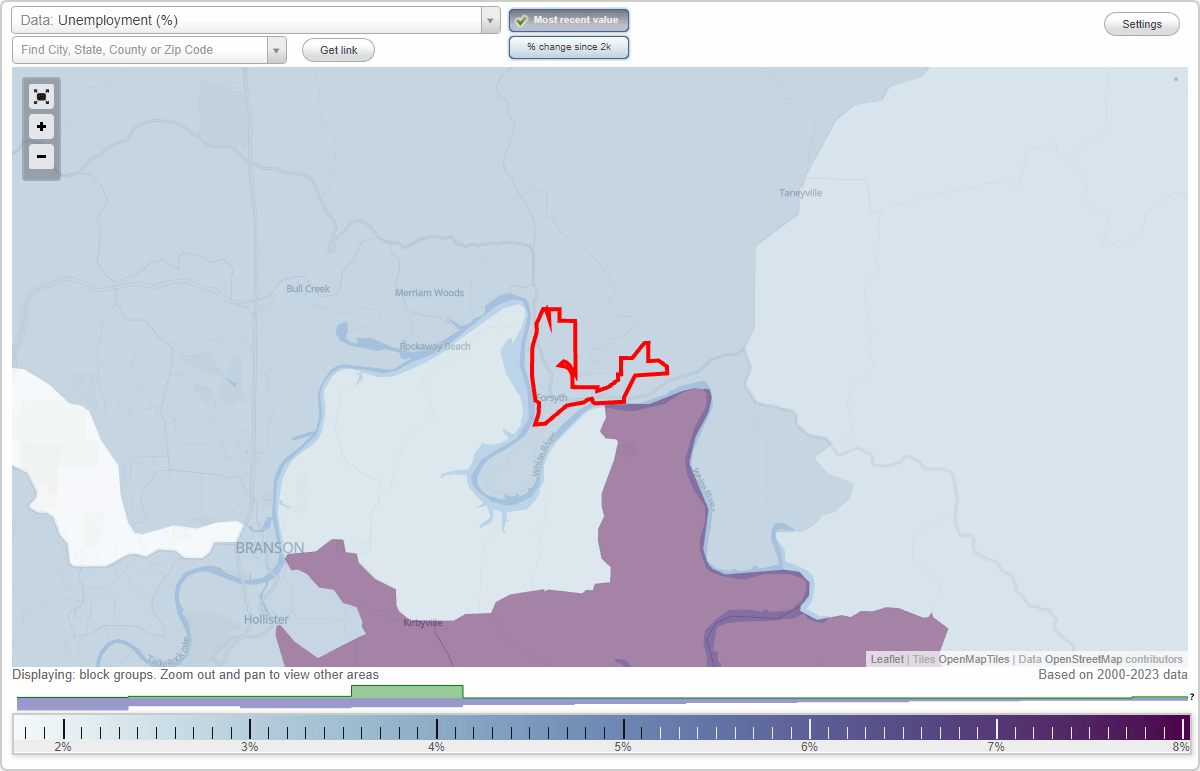Open the Settings button
1200x771 pixels.
pyautogui.click(x=1142, y=24)
